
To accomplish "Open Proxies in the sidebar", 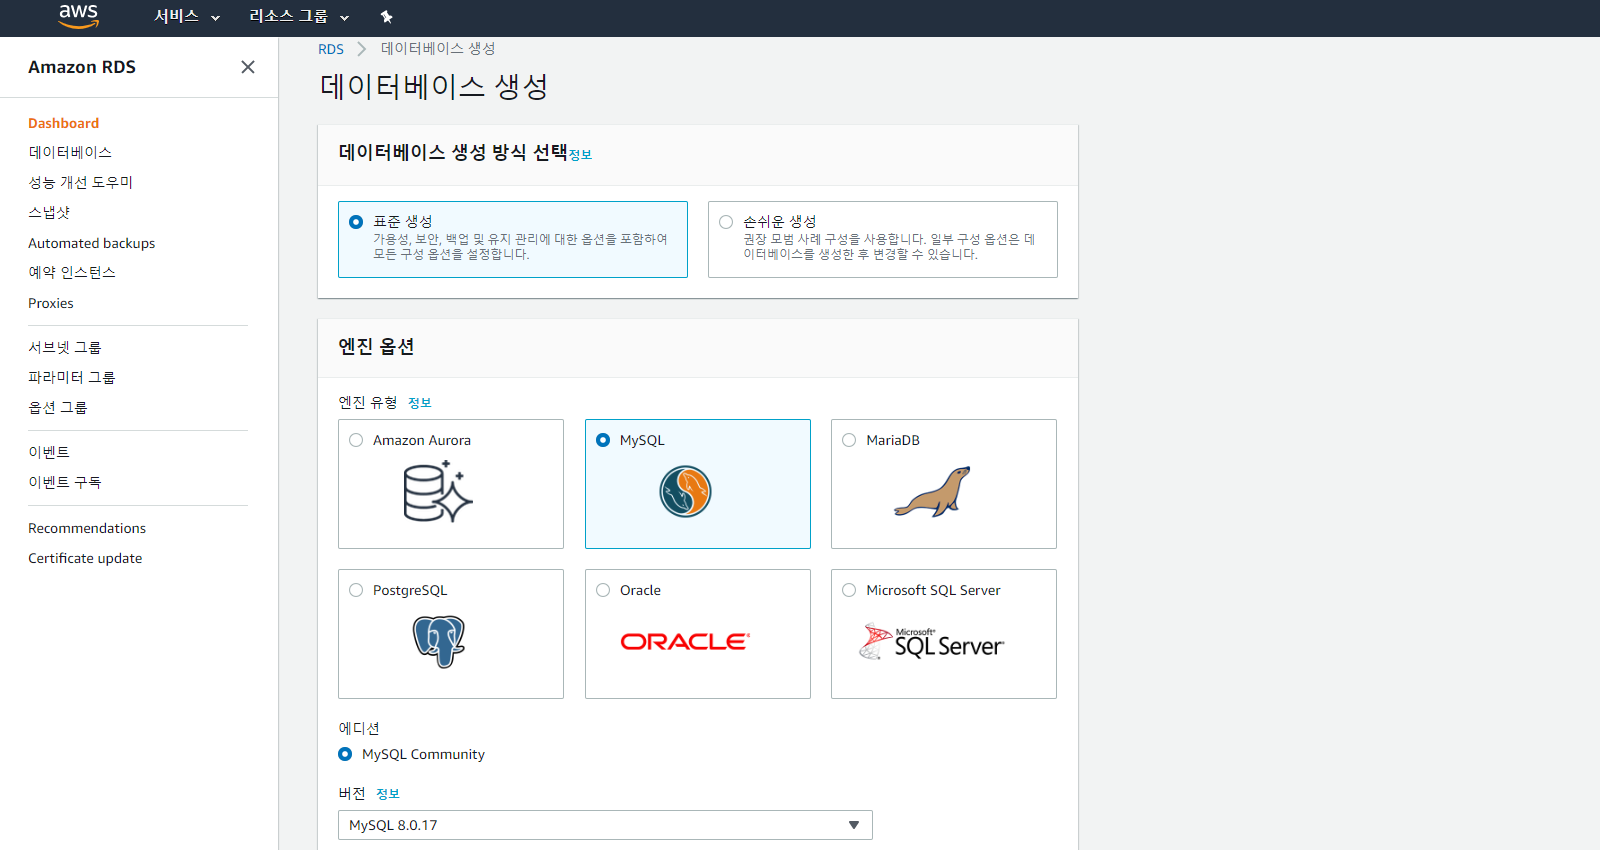I will (x=51, y=303).
